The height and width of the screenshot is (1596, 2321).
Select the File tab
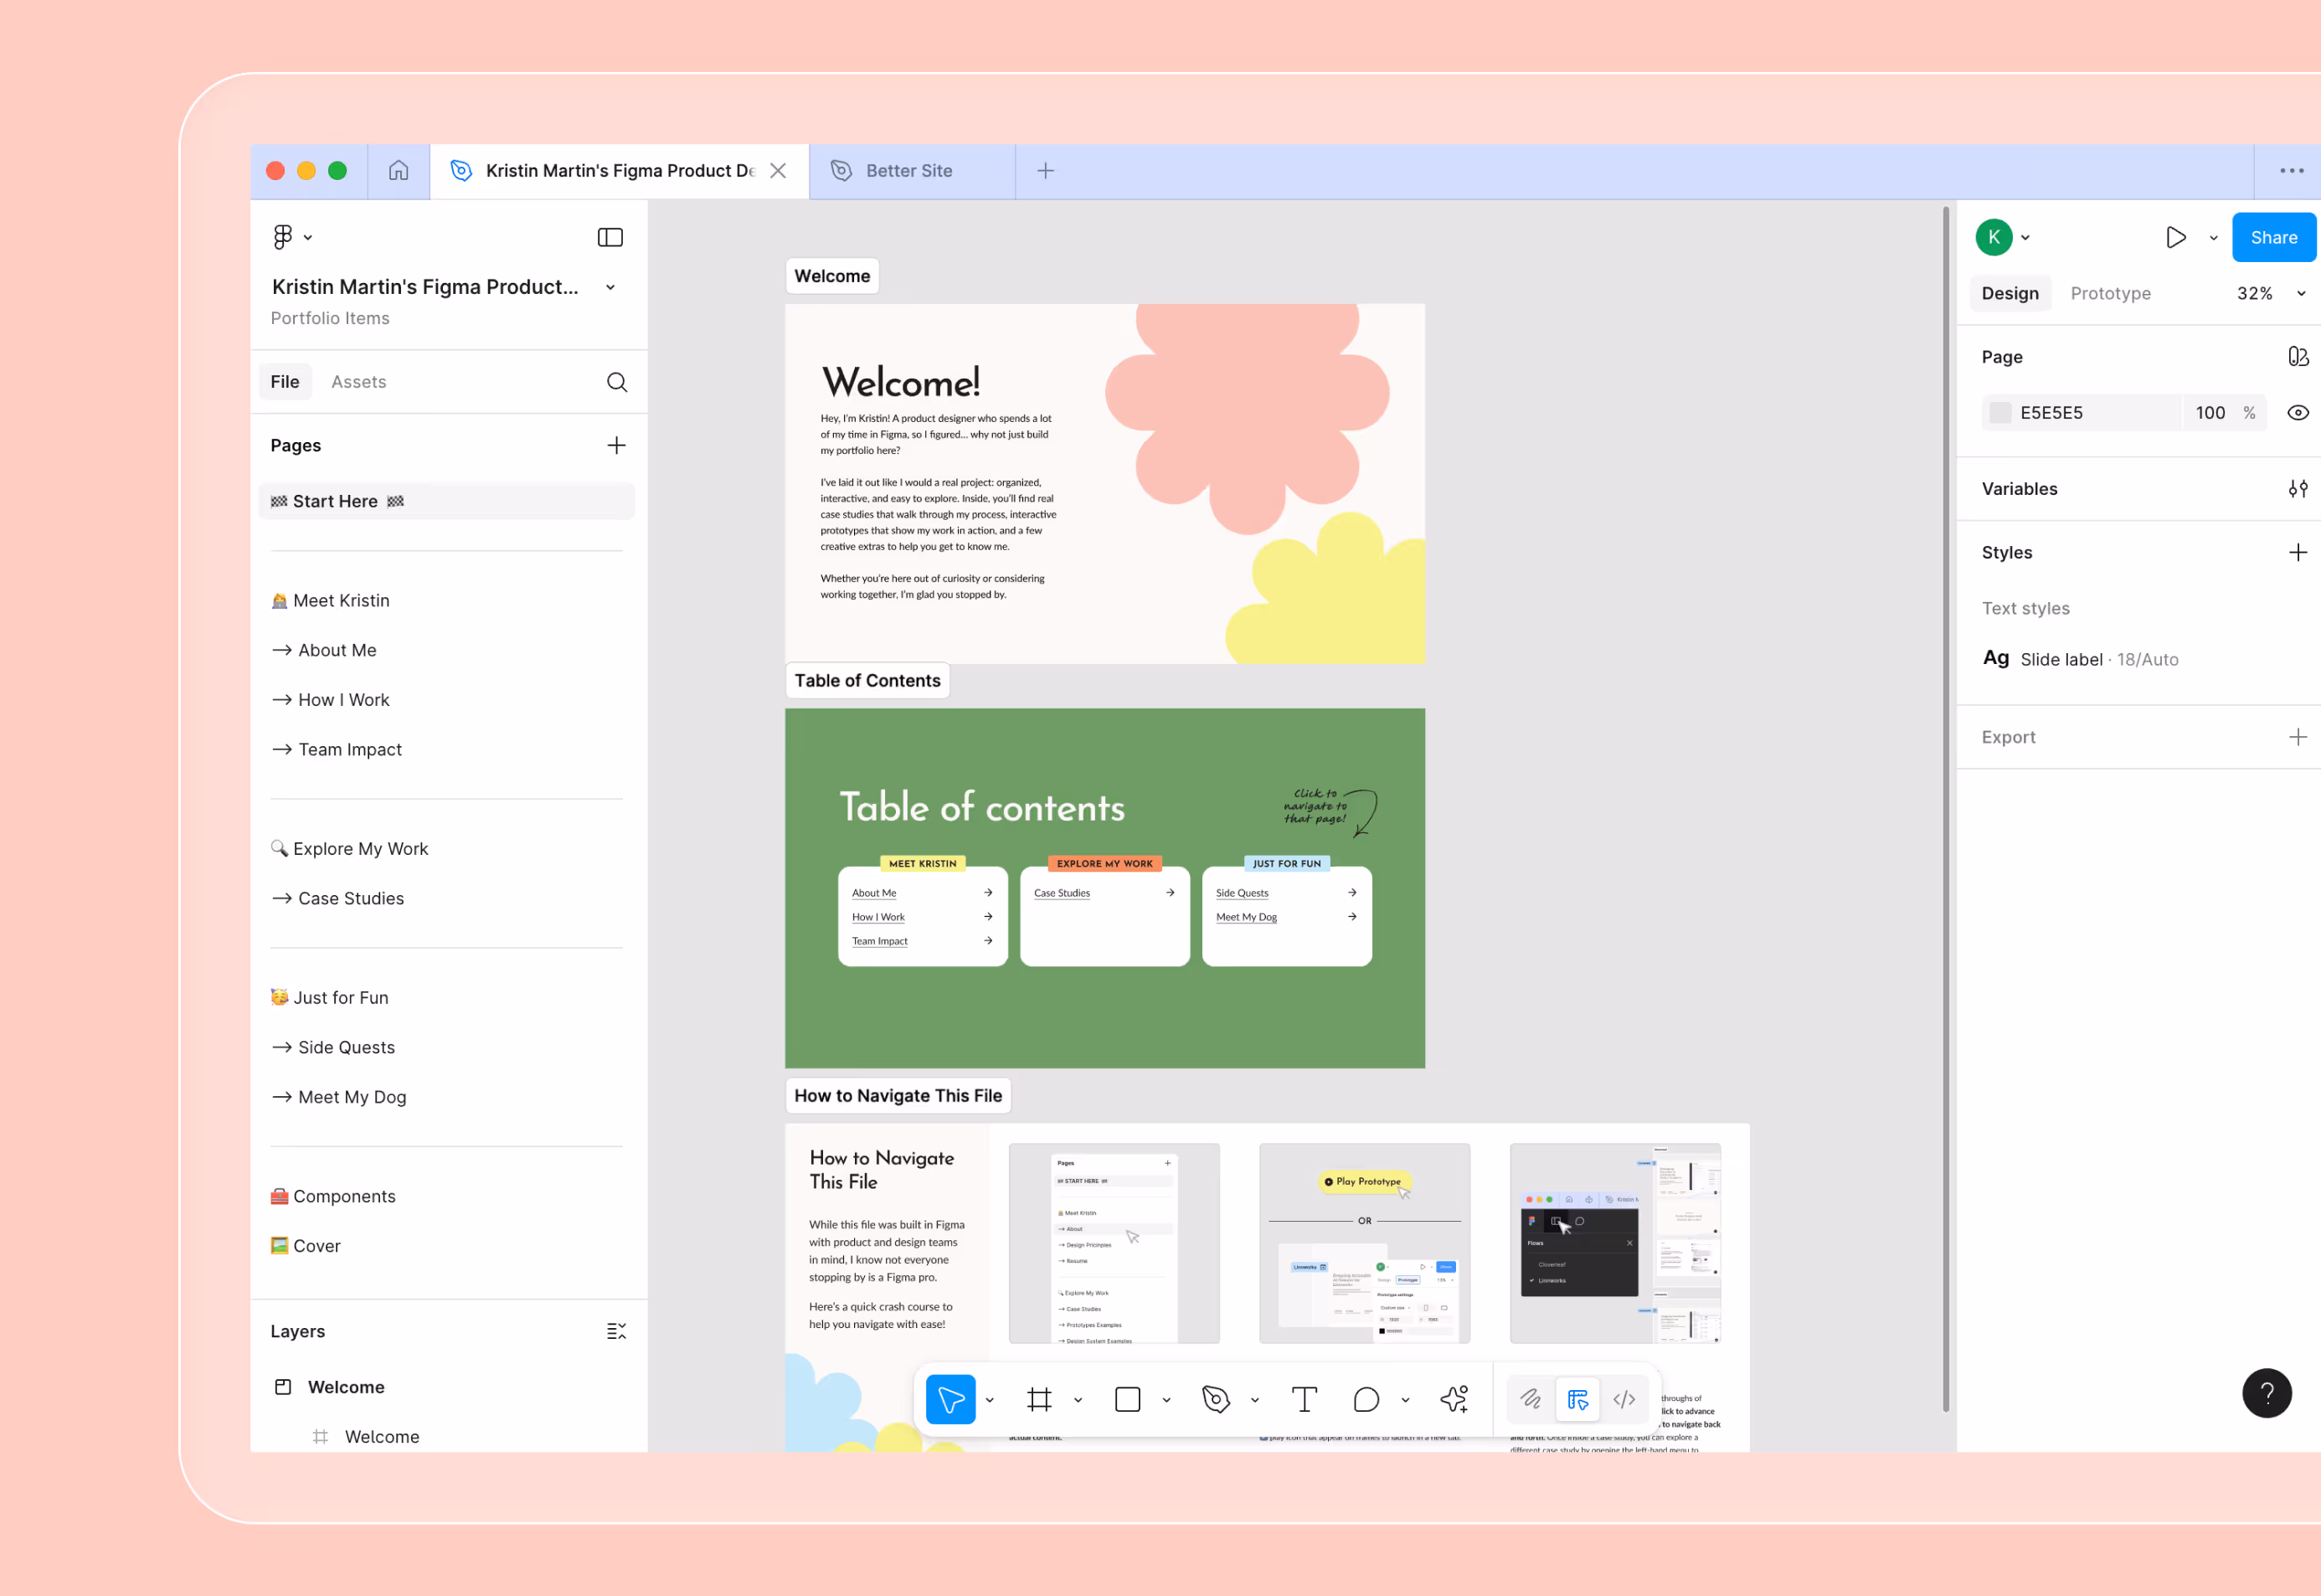tap(285, 382)
